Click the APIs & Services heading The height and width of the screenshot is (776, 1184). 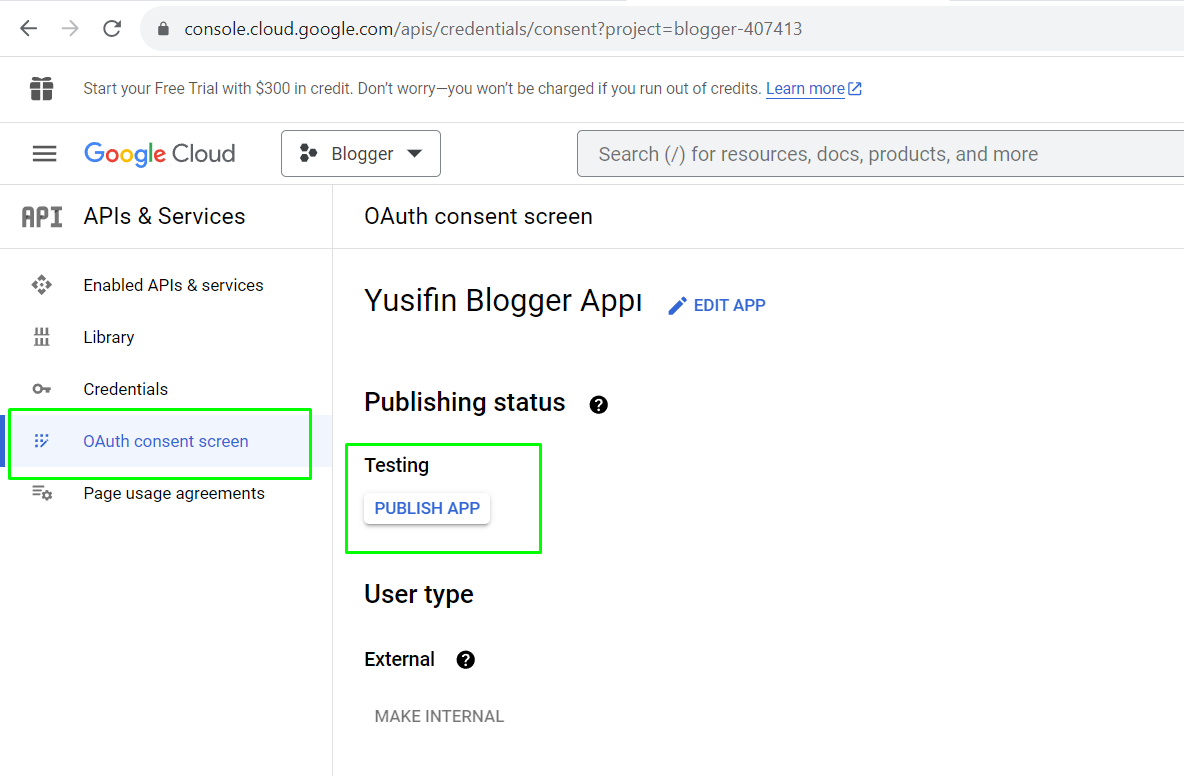(x=164, y=217)
